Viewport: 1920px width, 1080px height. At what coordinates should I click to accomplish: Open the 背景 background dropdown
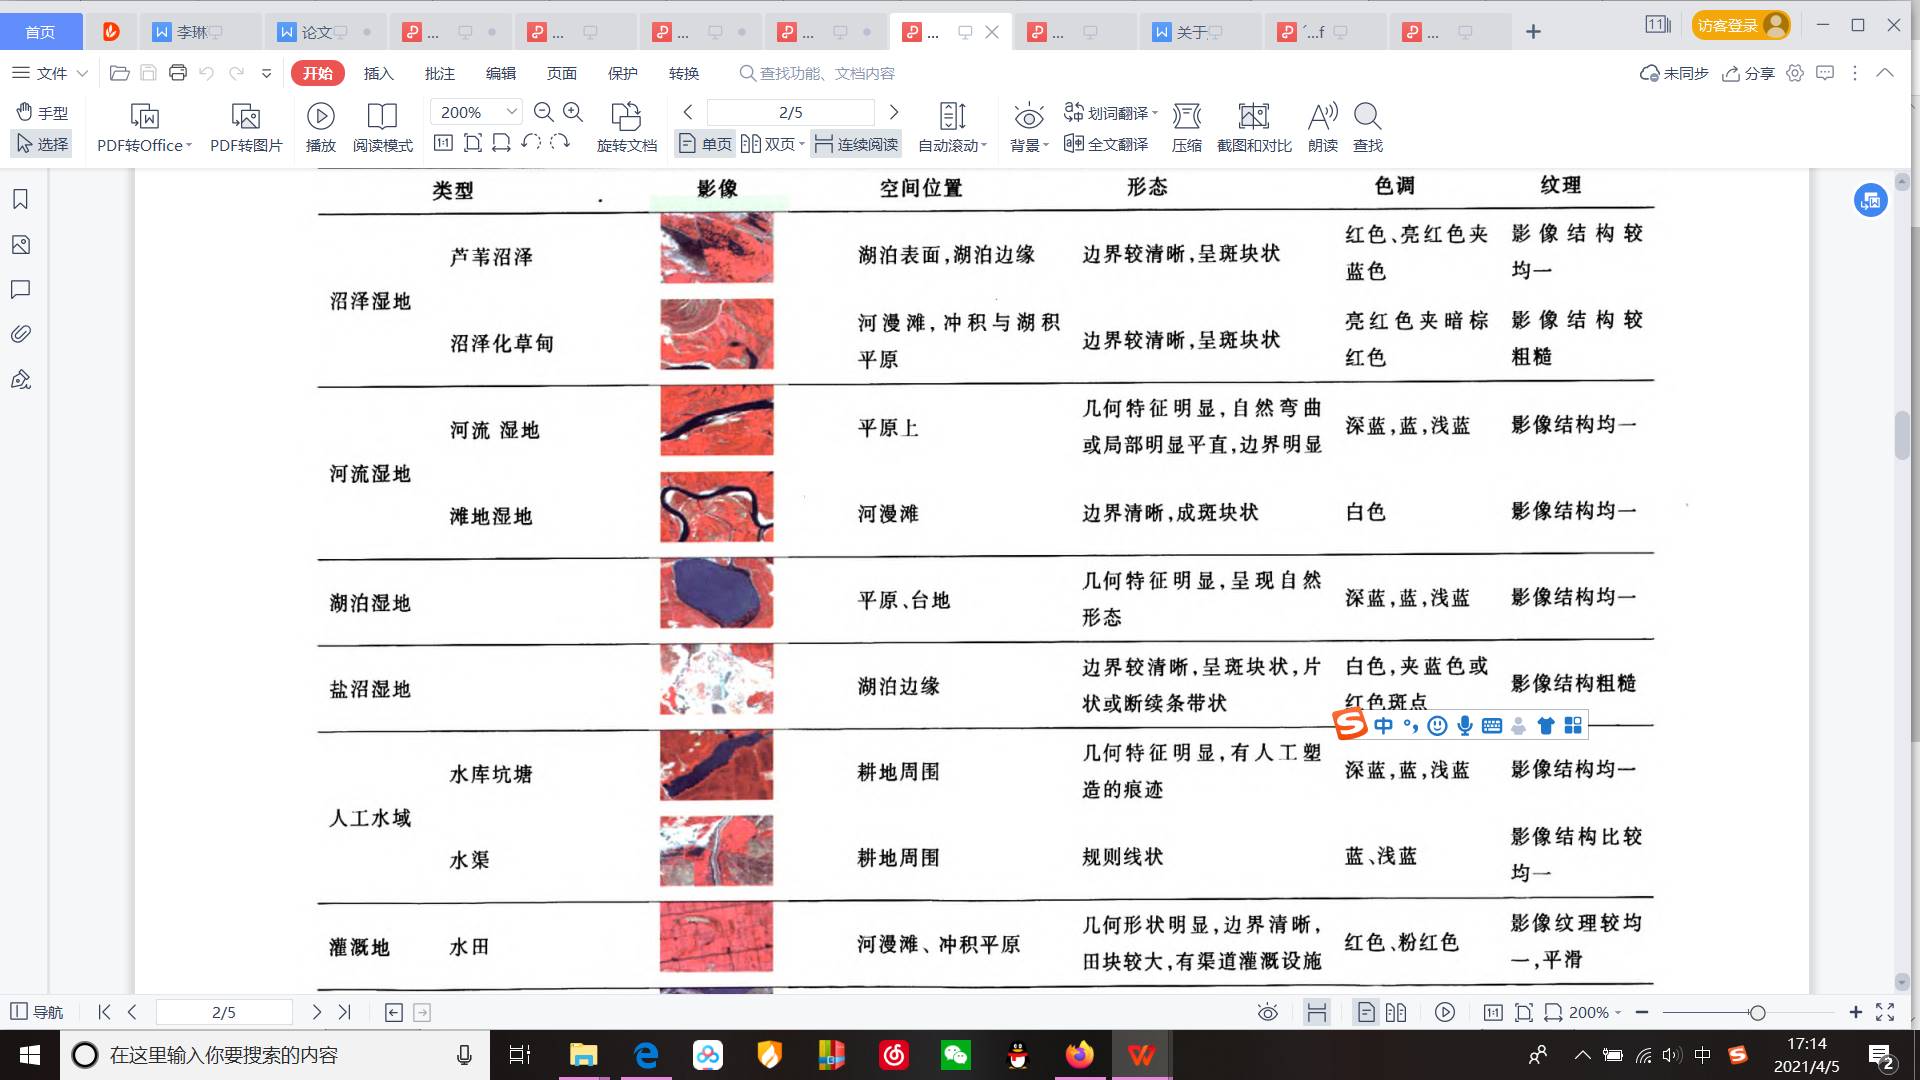[1029, 145]
